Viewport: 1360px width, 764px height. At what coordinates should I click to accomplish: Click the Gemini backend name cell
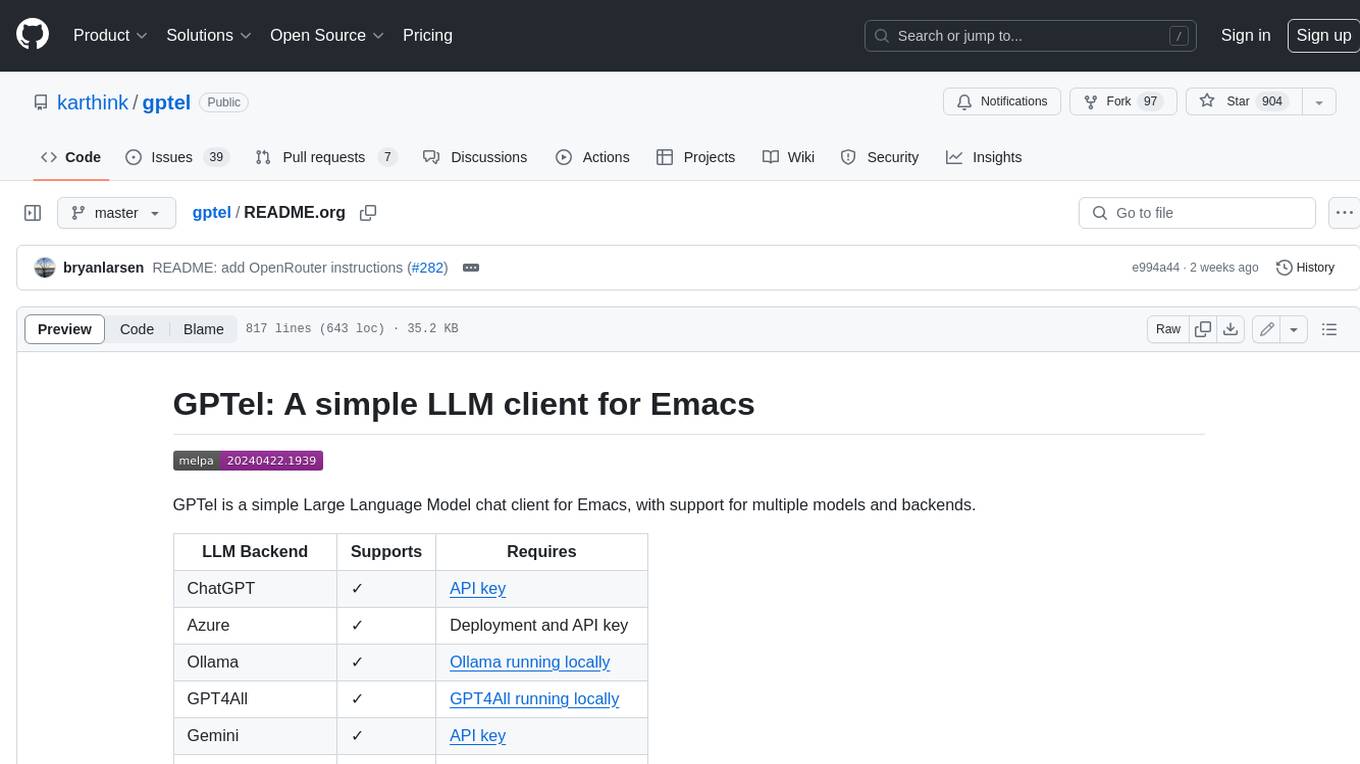coord(255,736)
